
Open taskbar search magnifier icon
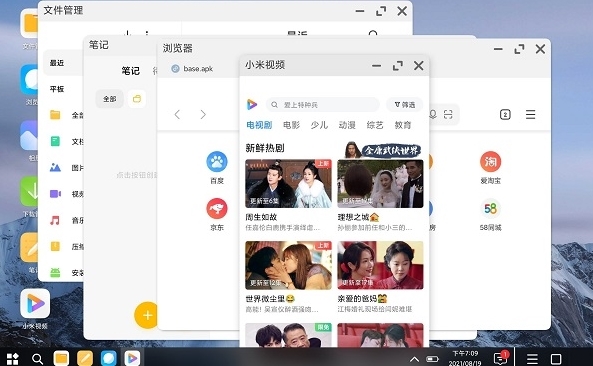pos(37,358)
